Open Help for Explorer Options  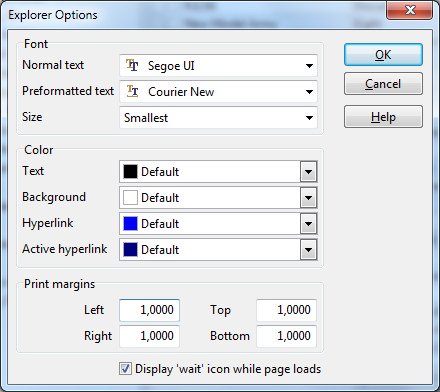coord(383,117)
